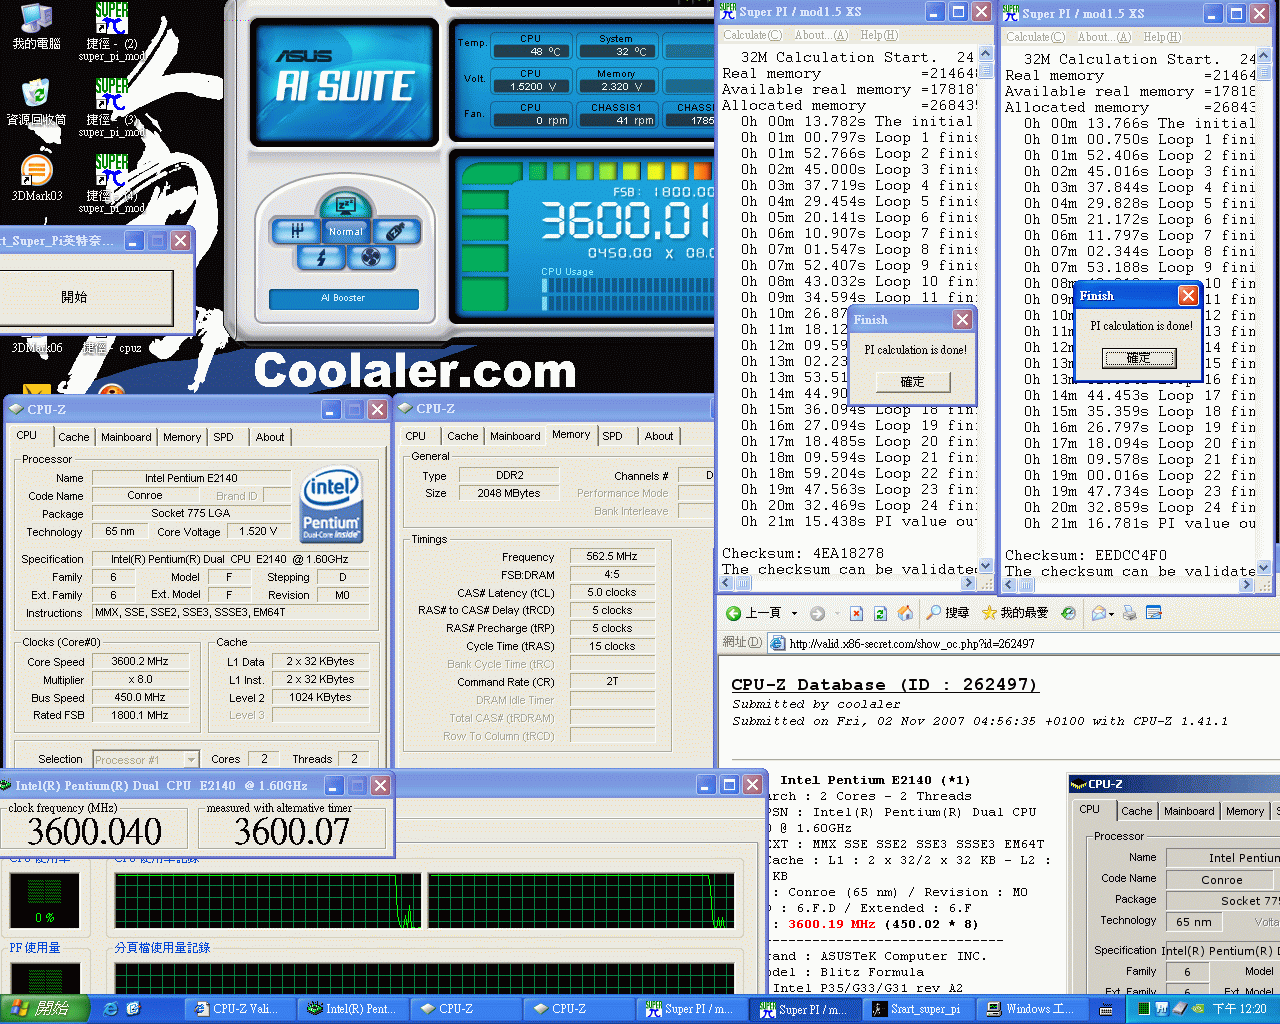Open the Mainboard tab in left CPU-Z window

point(126,437)
